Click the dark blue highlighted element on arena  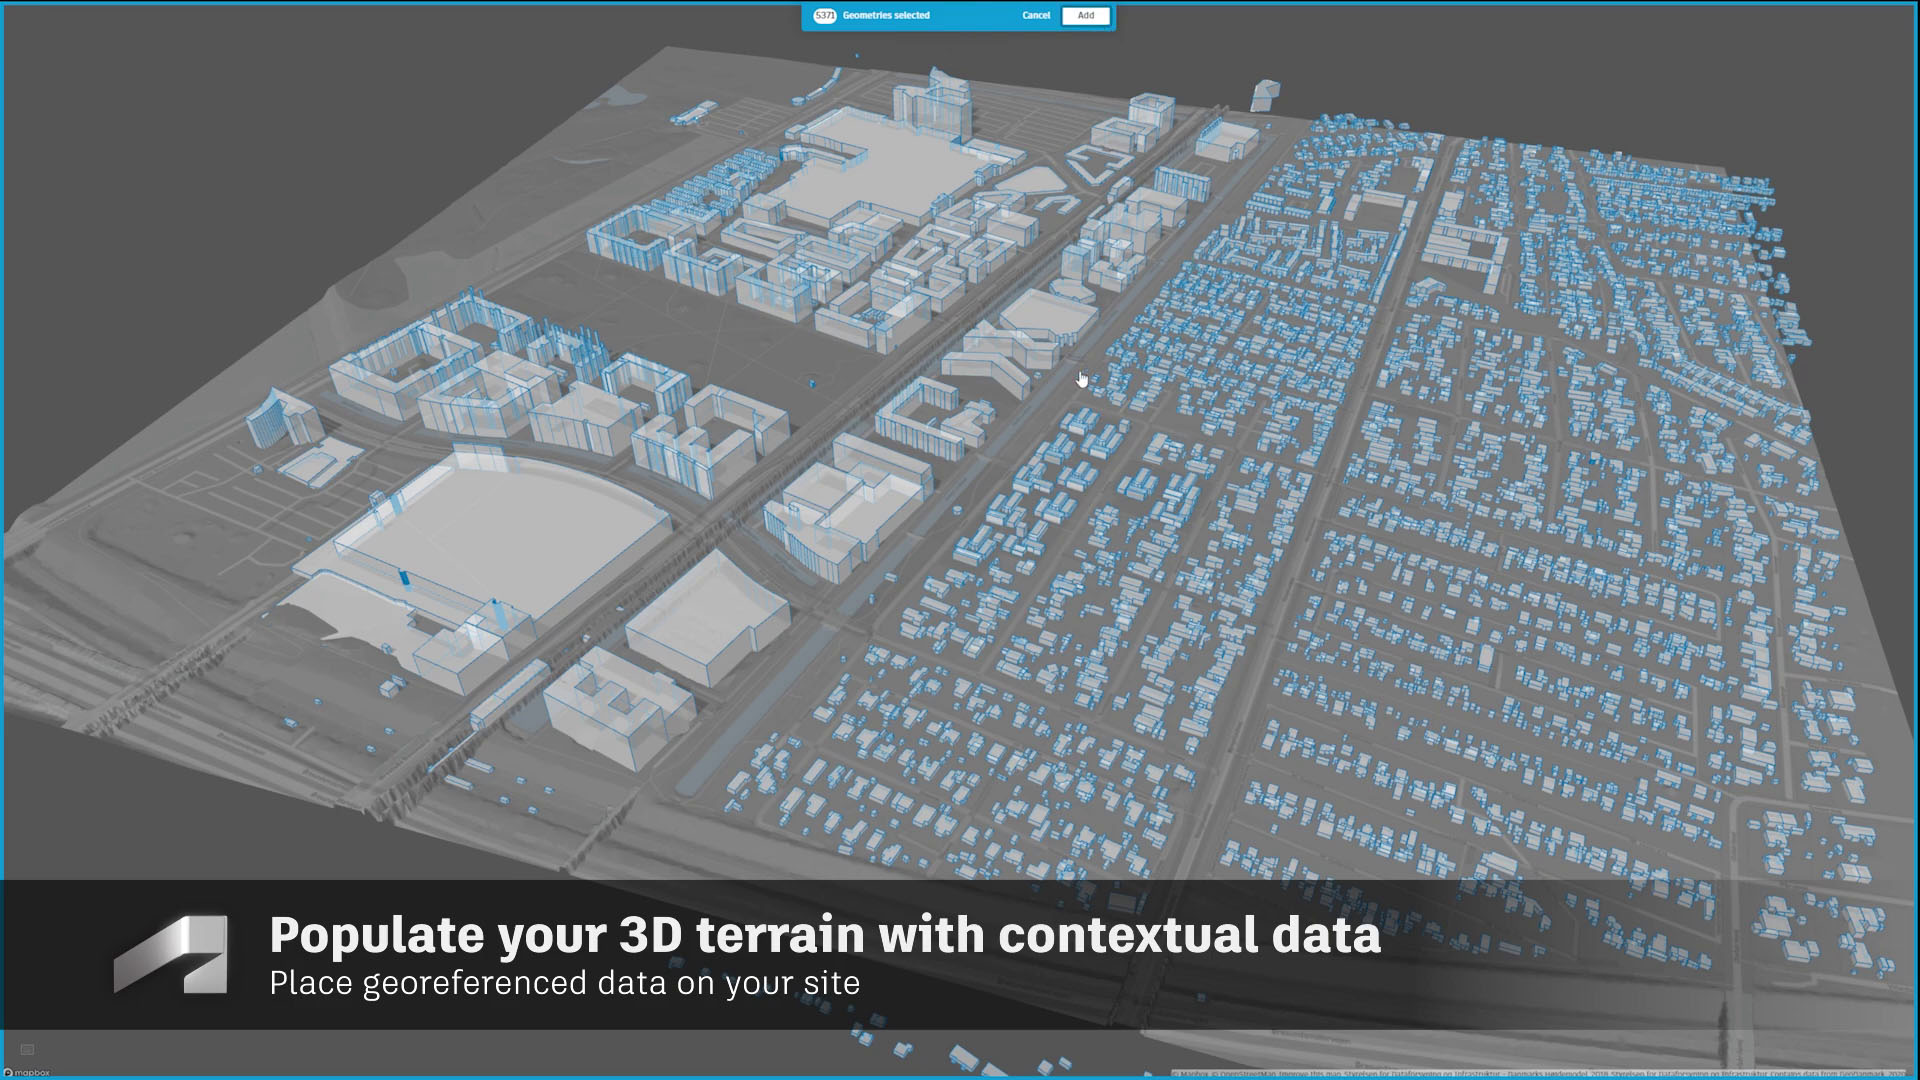[404, 578]
